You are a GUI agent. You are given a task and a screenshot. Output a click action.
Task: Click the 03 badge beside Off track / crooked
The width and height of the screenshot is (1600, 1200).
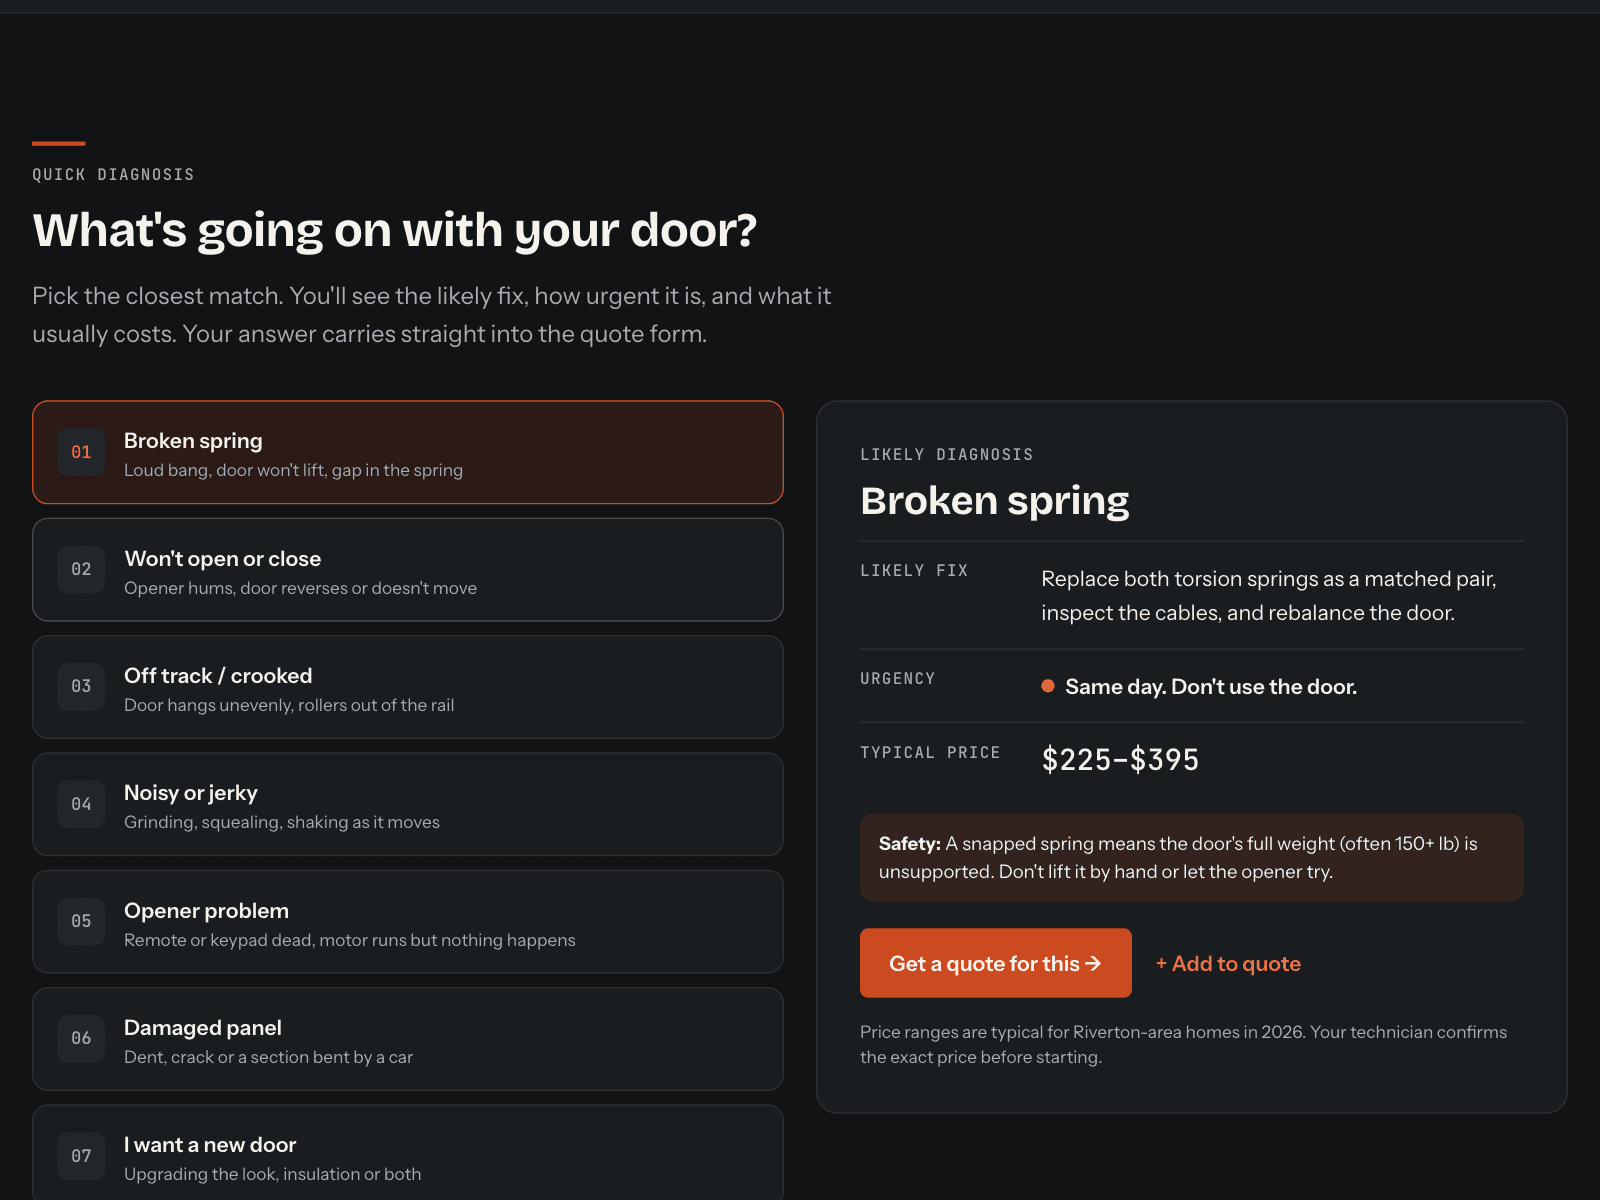[81, 686]
